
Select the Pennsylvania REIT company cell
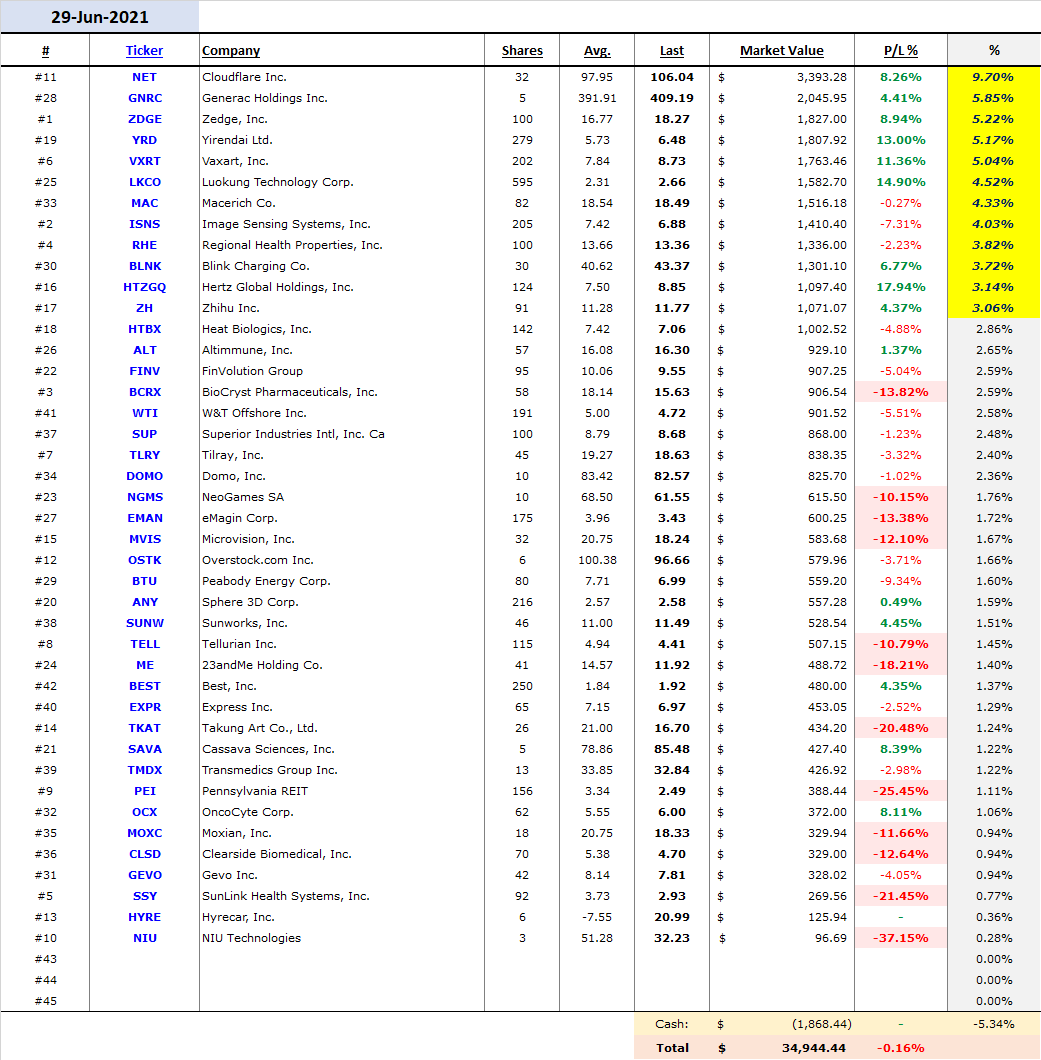[342, 790]
